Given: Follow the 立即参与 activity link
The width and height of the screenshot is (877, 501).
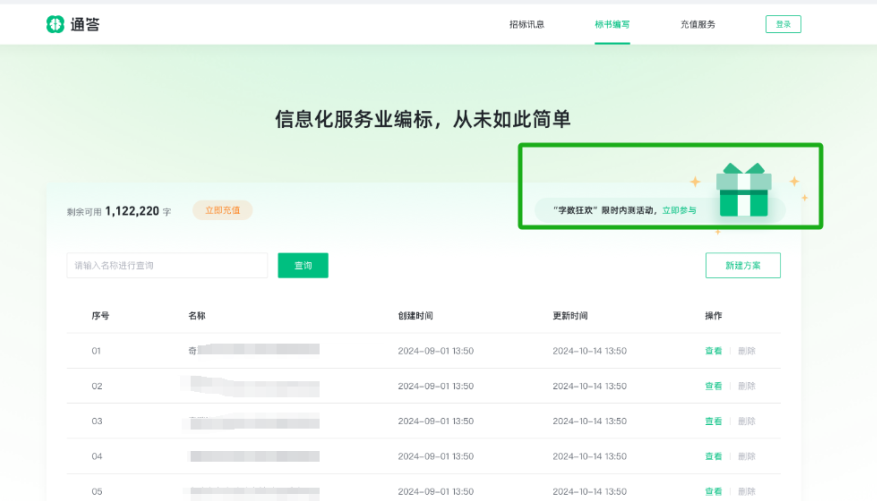Looking at the screenshot, I should tap(679, 211).
